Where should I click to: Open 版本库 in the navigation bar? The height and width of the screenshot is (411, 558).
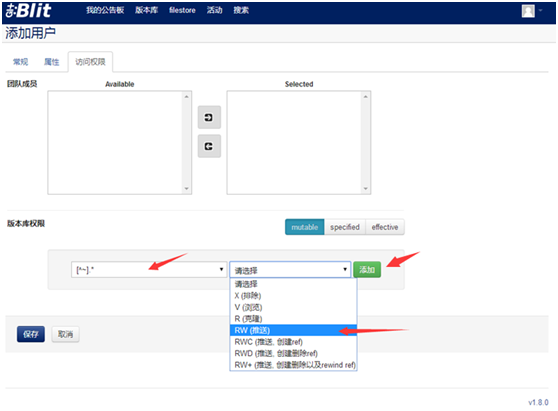pos(146,10)
